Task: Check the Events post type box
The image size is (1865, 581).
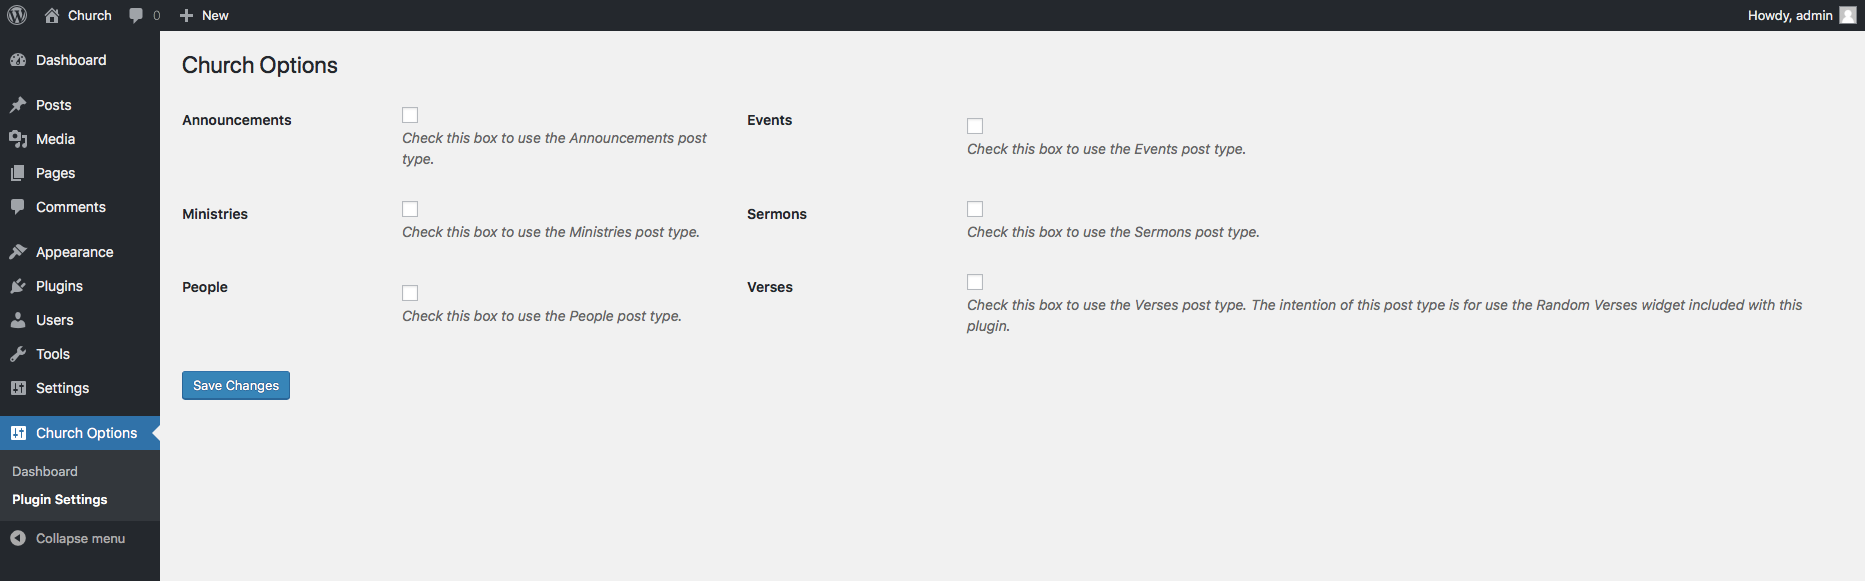Action: 975,126
